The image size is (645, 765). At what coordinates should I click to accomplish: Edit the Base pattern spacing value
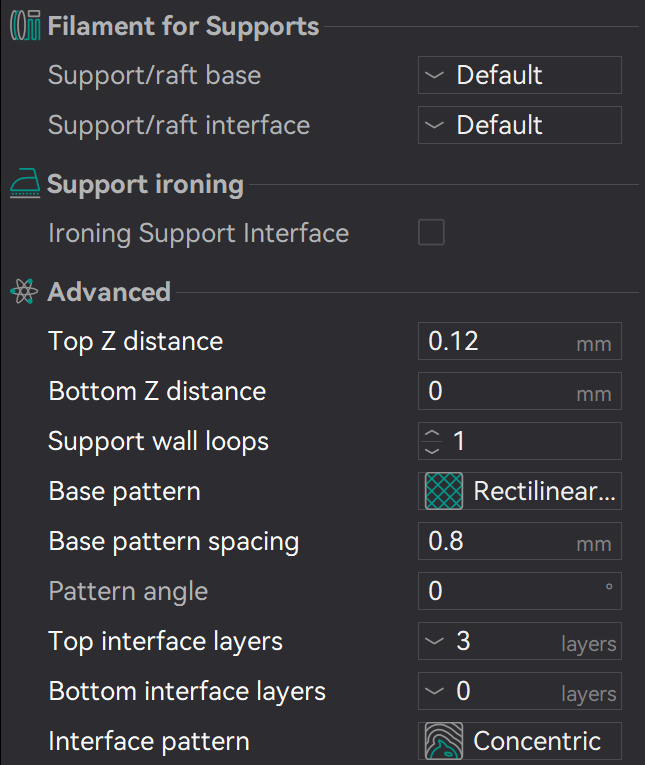495,541
